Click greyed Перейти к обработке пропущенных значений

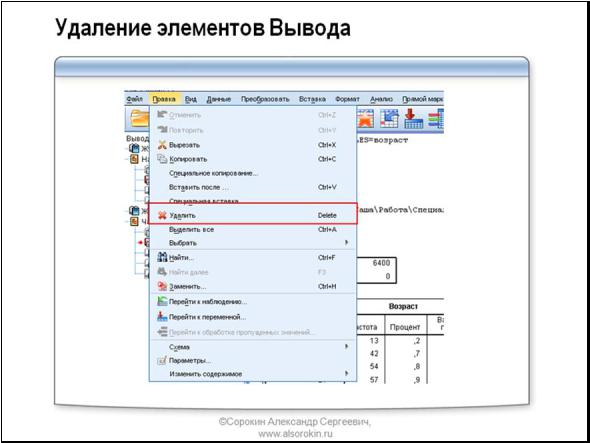[252, 332]
